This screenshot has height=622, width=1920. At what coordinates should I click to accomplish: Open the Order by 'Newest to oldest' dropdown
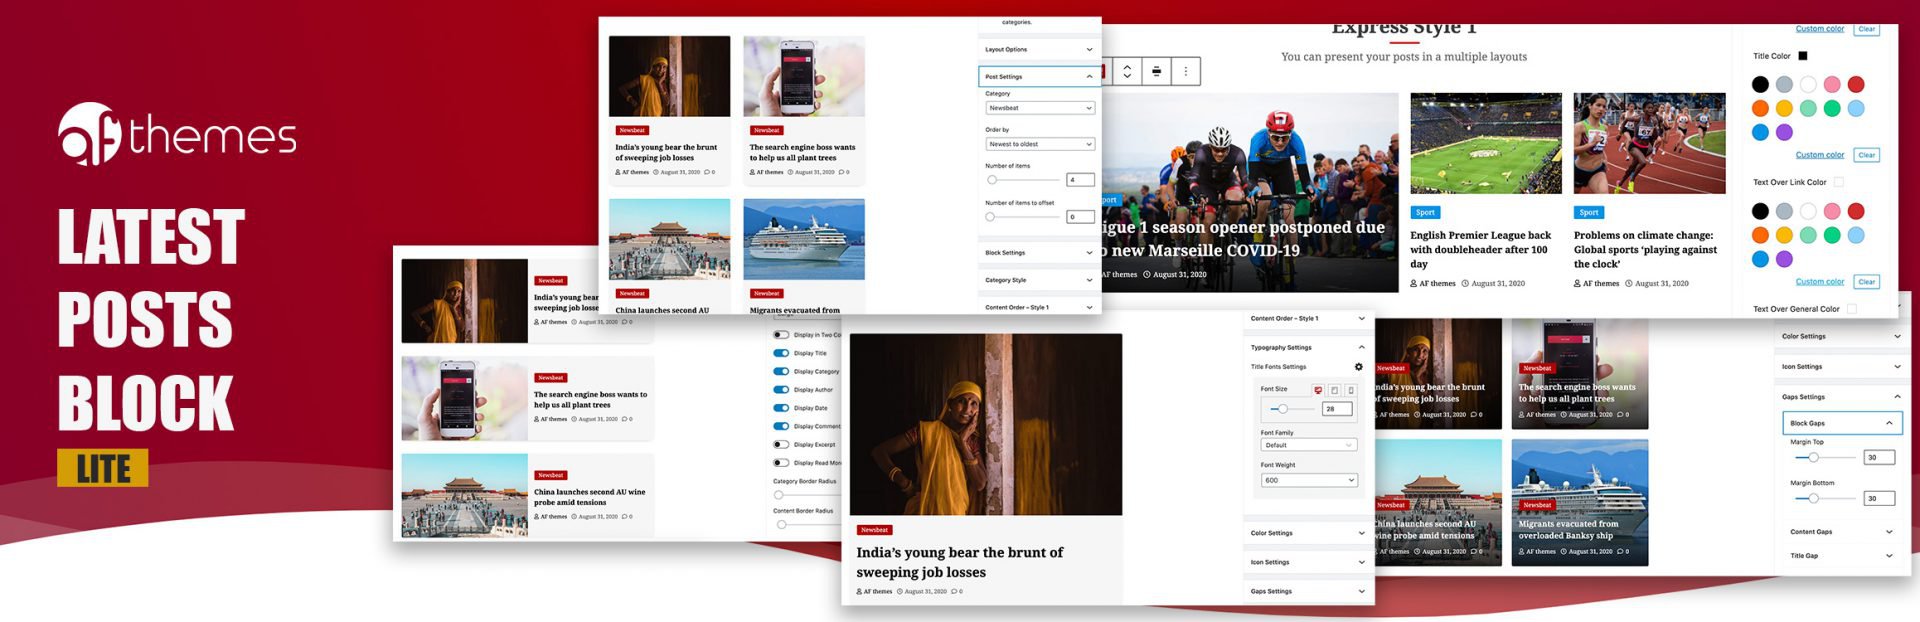(1039, 144)
